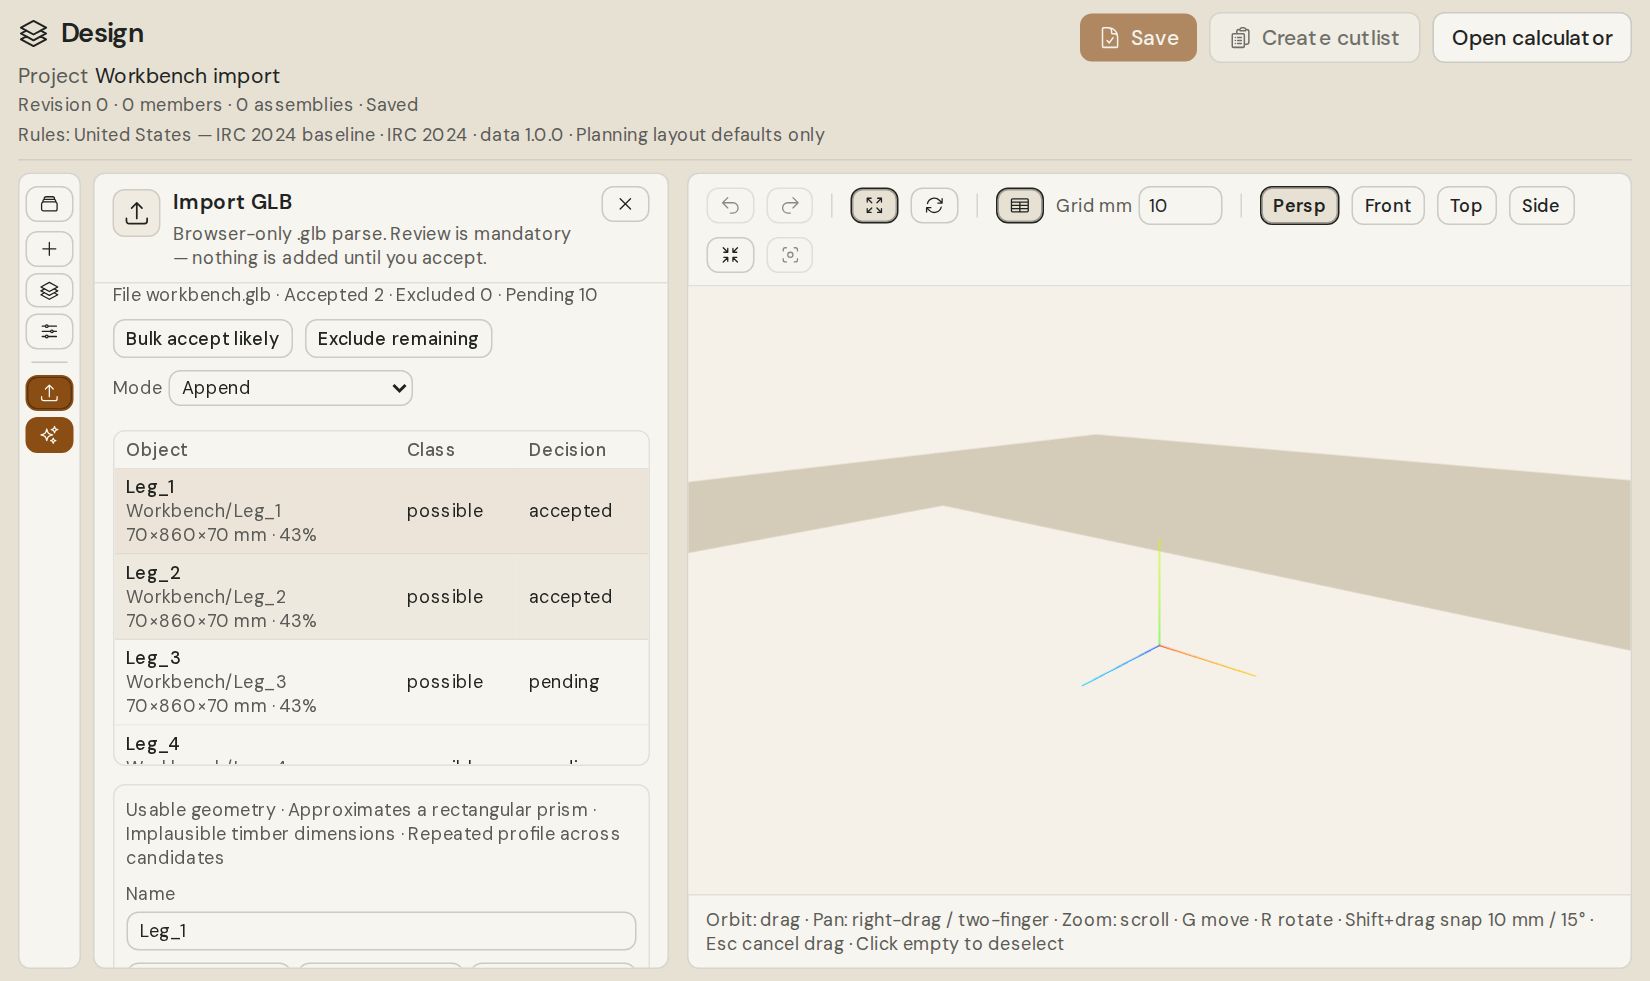Open the sliders settings icon in sidebar

tap(49, 332)
